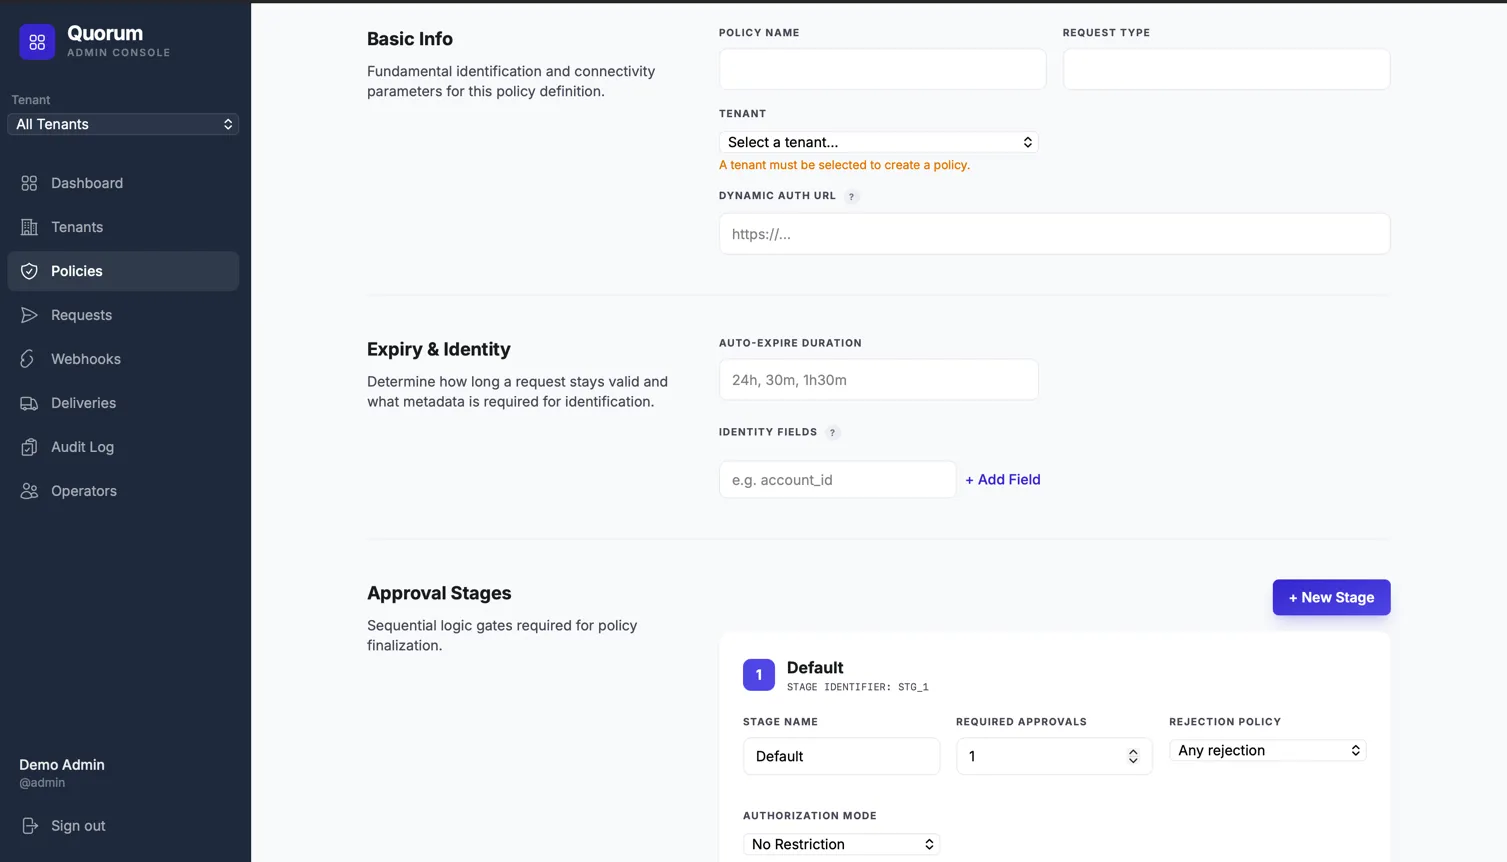Click the Stage Name input field
This screenshot has height=862, width=1507.
(841, 756)
